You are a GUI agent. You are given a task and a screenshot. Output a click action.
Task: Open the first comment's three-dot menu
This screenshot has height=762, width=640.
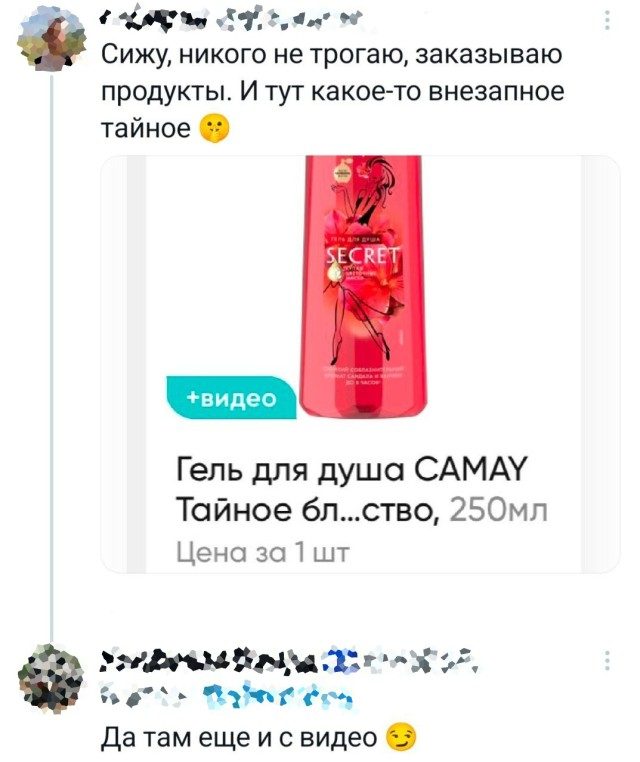[x=607, y=21]
